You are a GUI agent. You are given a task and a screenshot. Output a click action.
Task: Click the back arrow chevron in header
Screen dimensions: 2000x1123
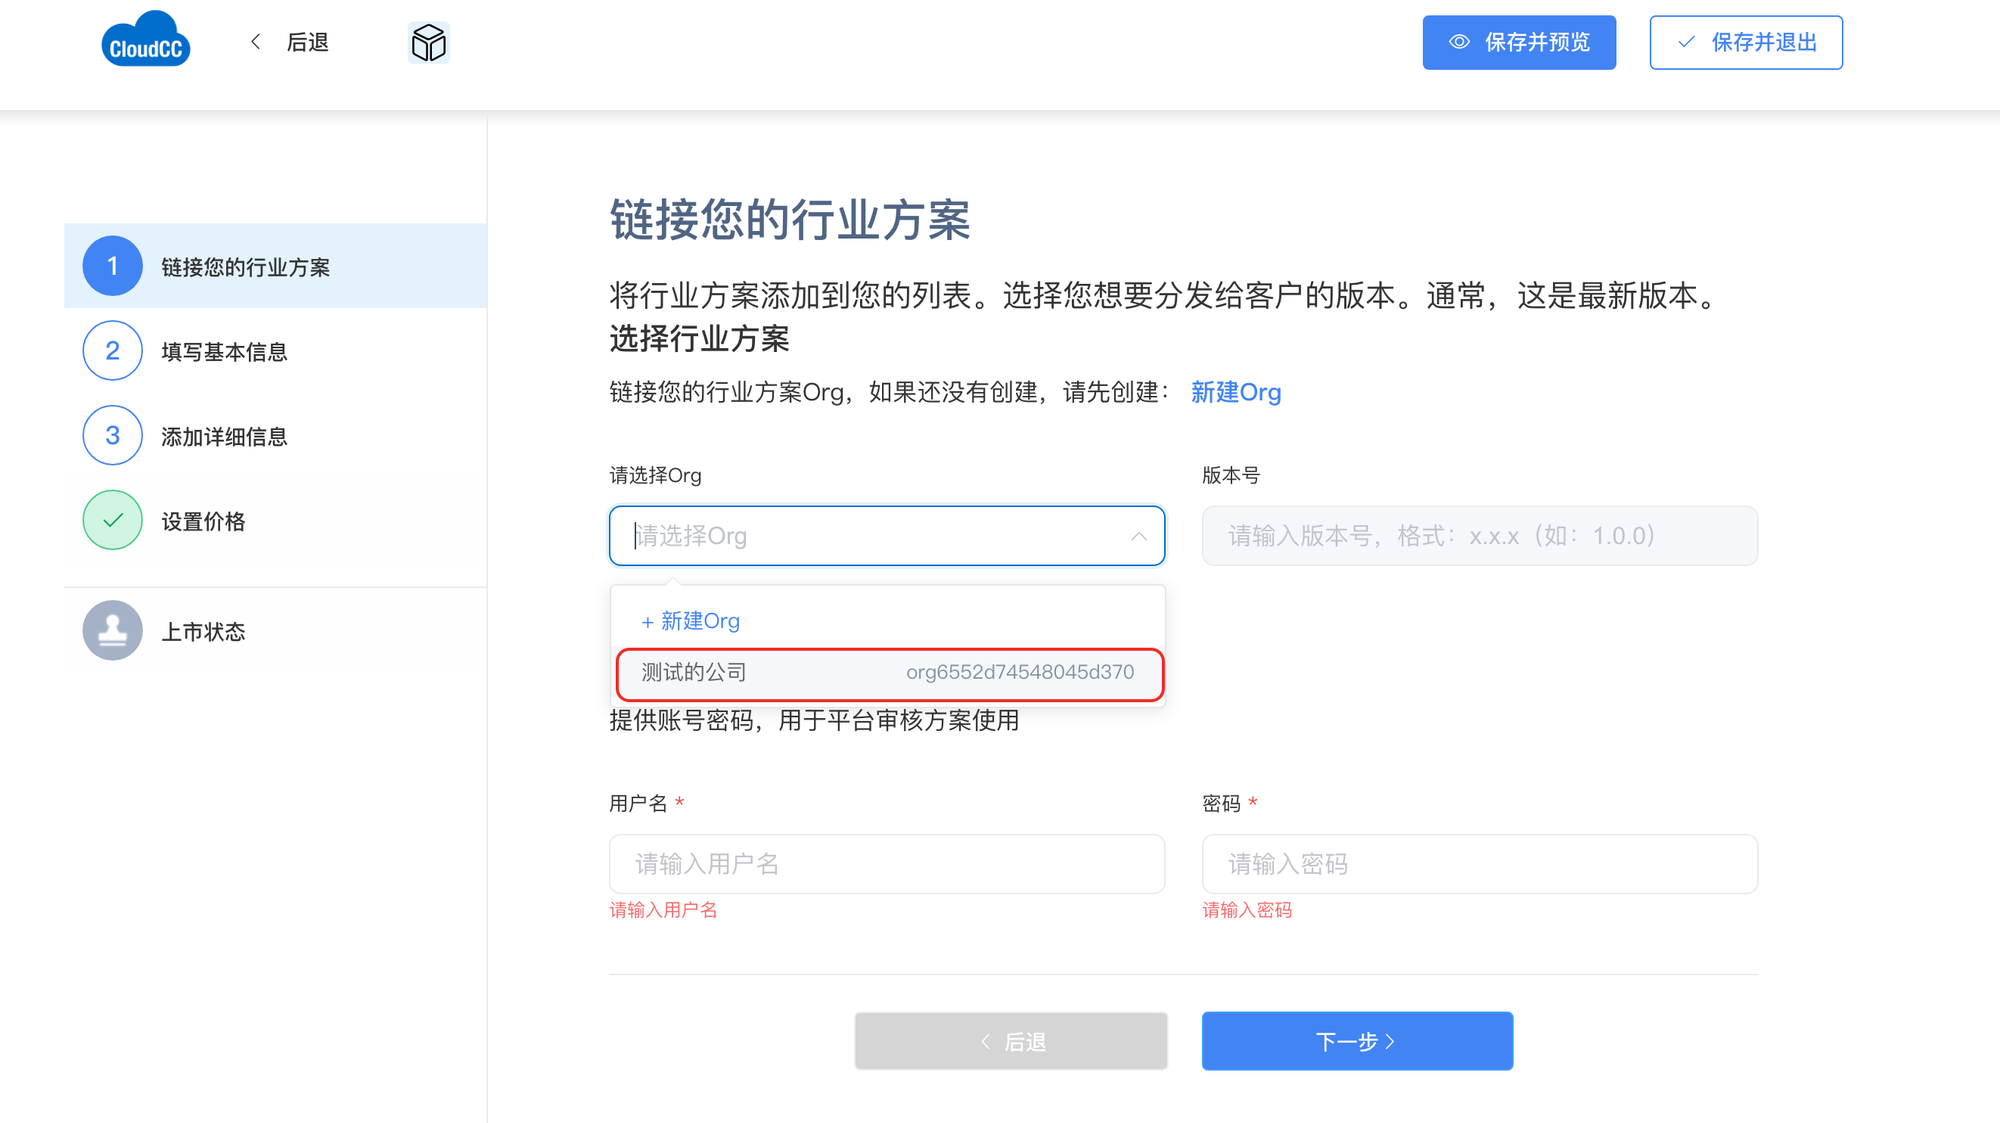(x=256, y=42)
